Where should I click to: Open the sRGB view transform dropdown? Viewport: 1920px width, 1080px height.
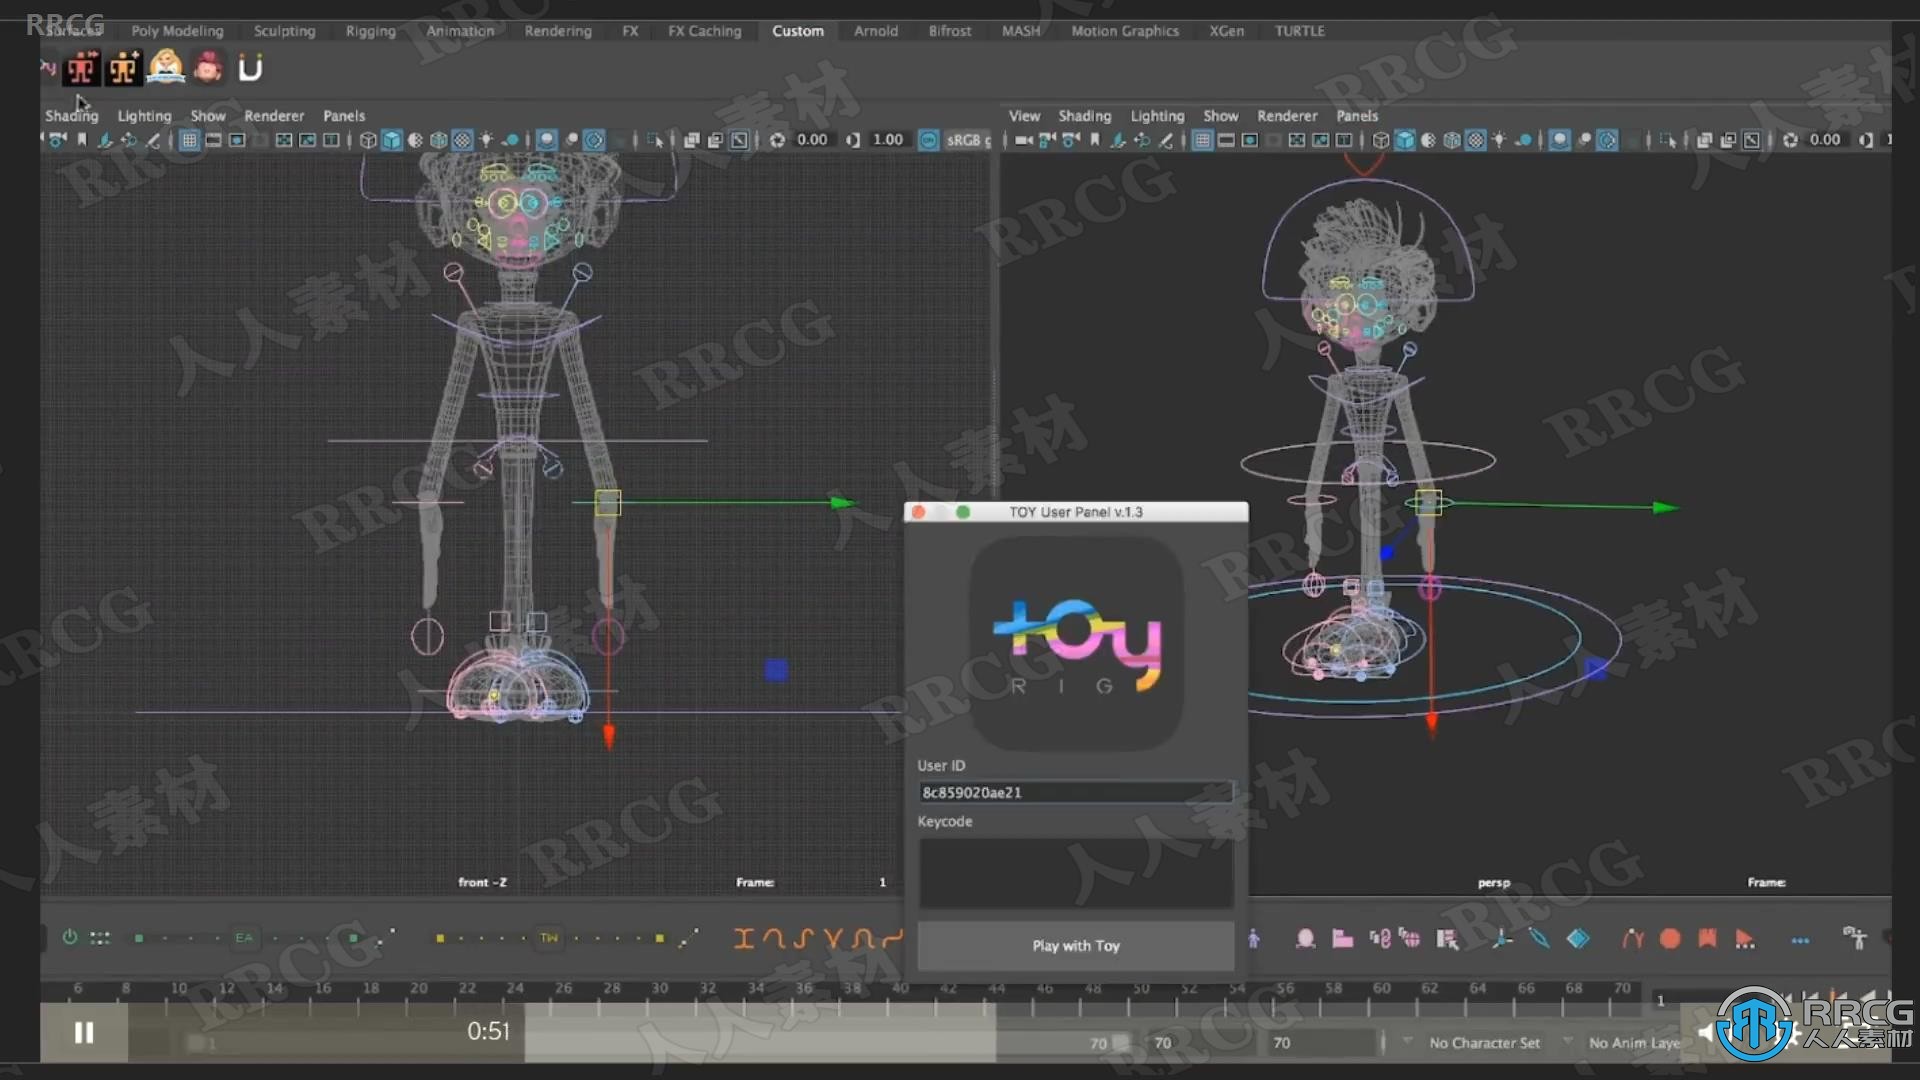point(968,140)
